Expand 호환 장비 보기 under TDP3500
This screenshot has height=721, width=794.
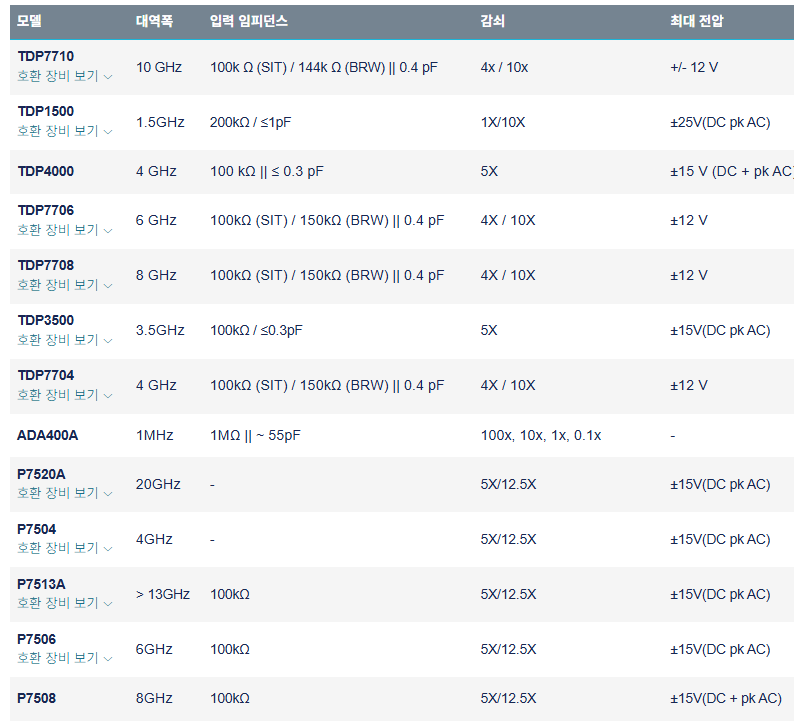[64, 340]
